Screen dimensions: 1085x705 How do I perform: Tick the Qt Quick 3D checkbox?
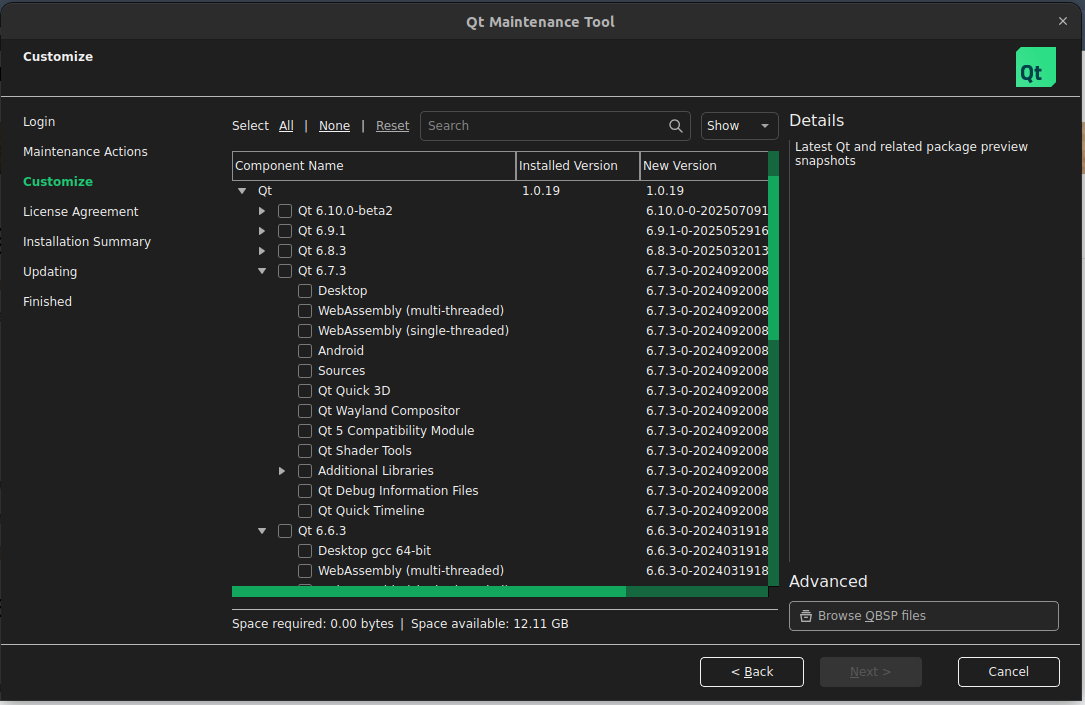pyautogui.click(x=305, y=391)
